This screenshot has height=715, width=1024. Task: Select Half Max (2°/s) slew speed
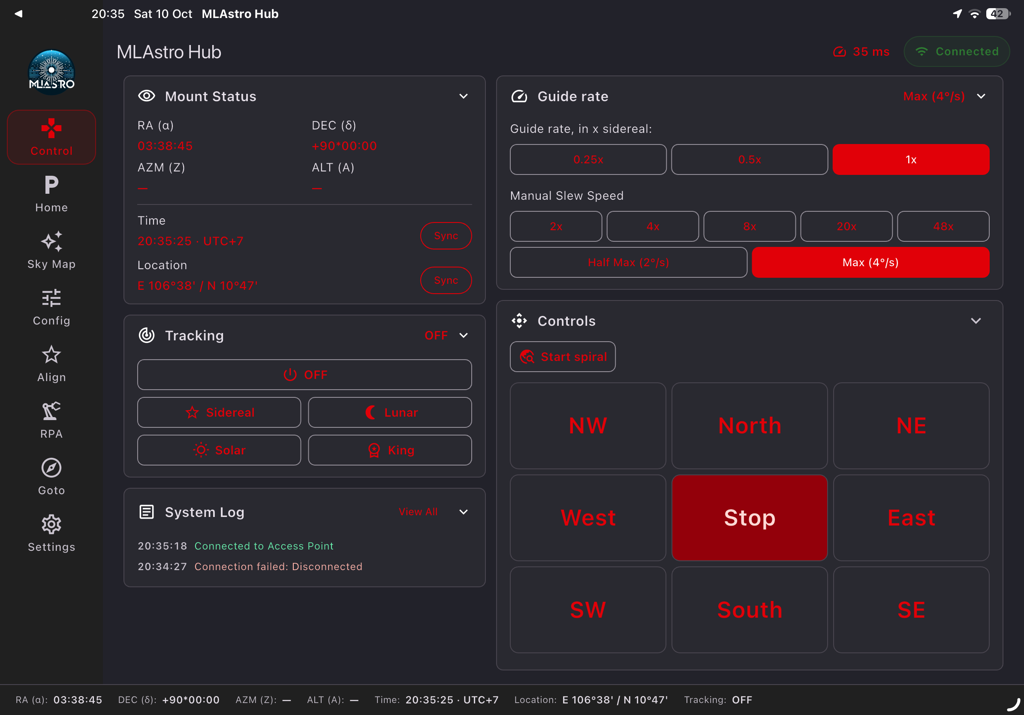[628, 262]
